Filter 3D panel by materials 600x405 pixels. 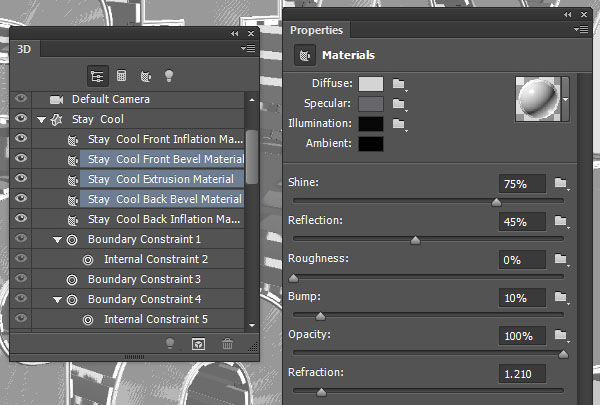145,75
